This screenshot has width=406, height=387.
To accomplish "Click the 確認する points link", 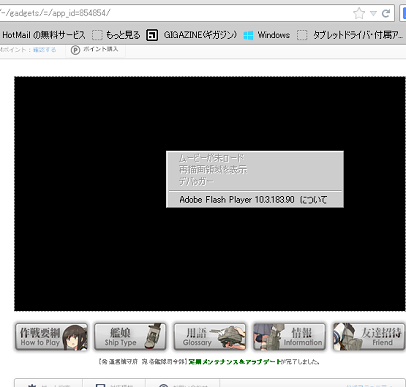I will click(44, 50).
